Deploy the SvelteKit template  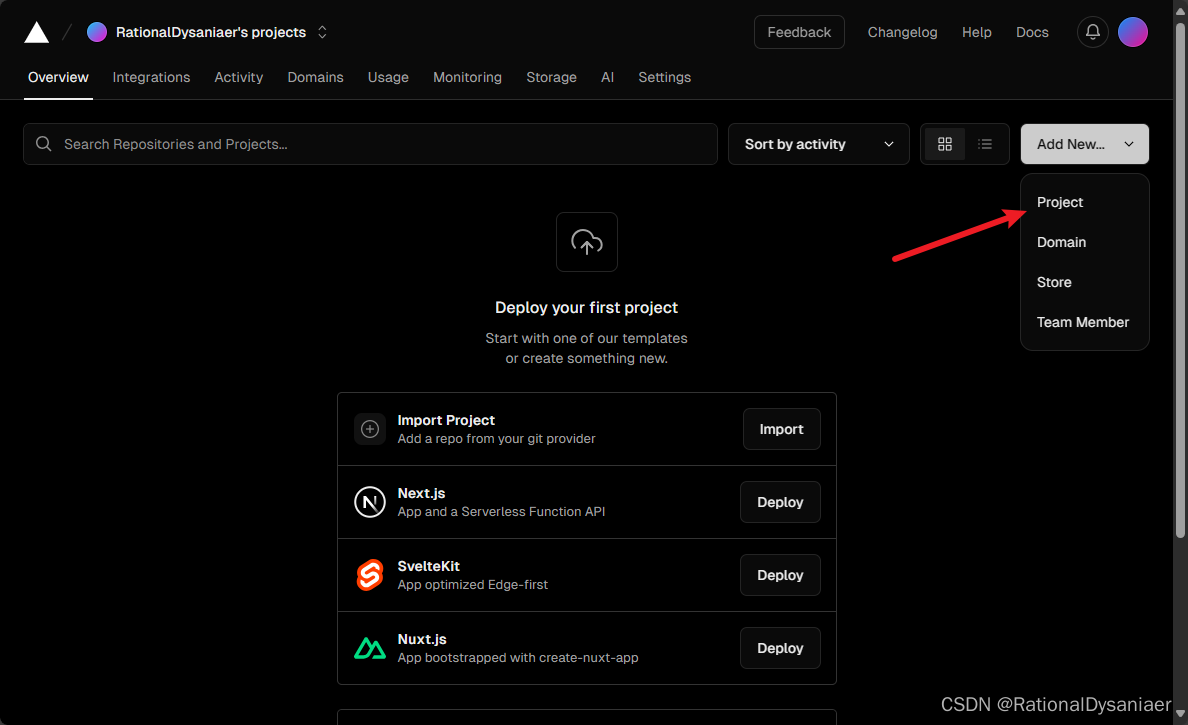pyautogui.click(x=780, y=575)
